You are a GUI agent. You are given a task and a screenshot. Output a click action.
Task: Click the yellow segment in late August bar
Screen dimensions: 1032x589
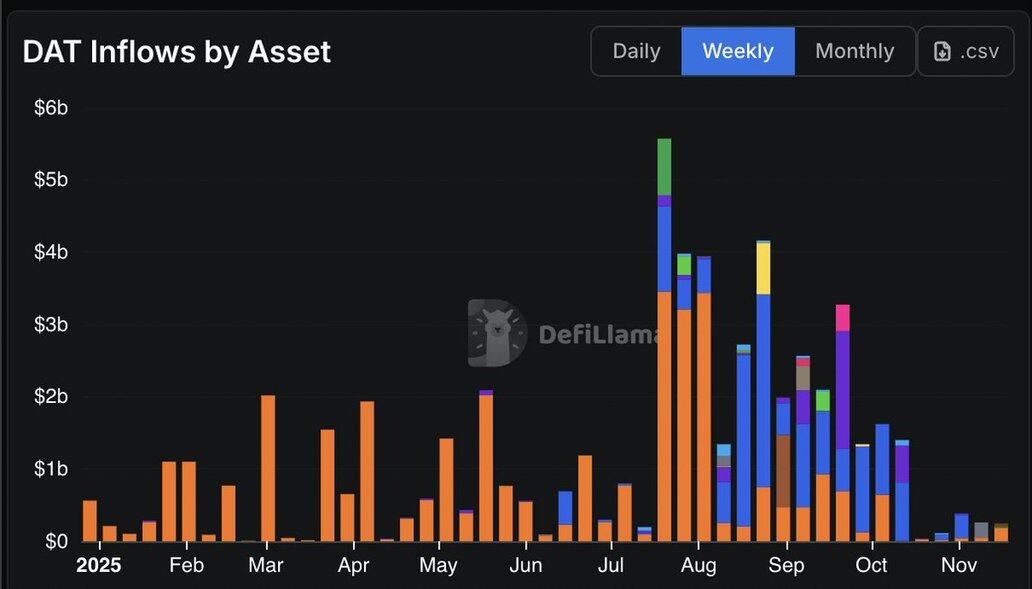(x=763, y=268)
